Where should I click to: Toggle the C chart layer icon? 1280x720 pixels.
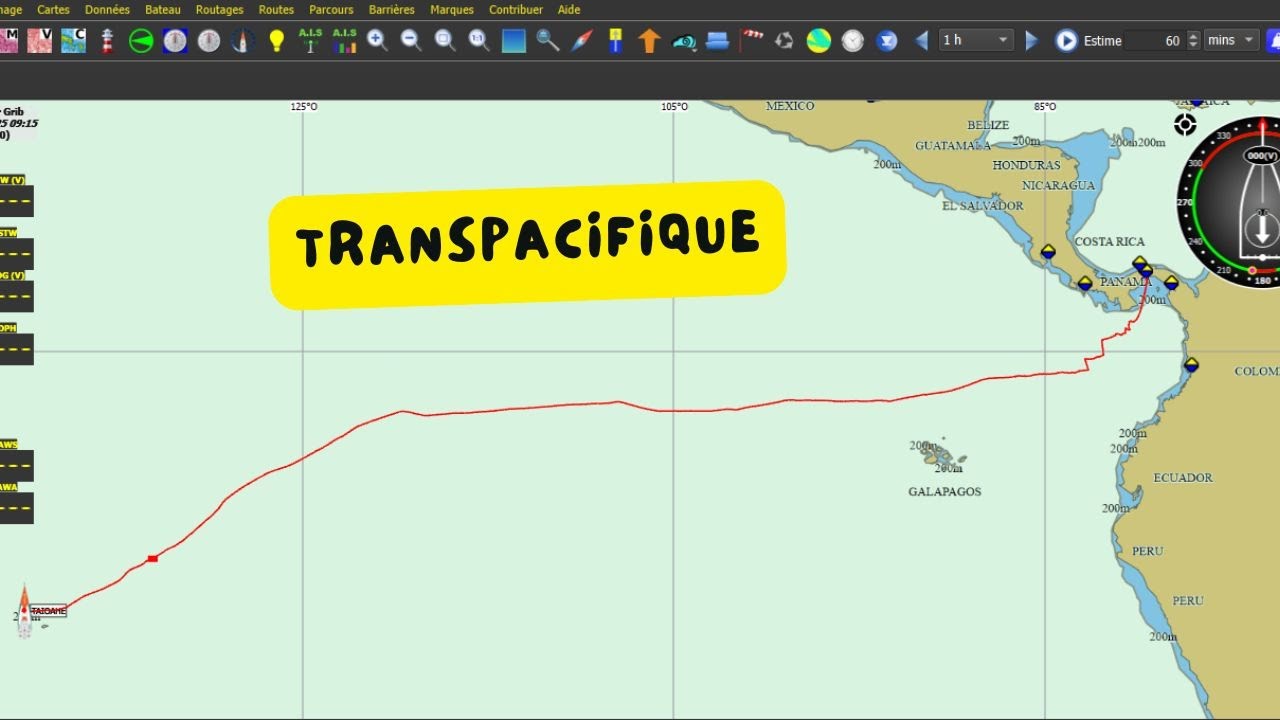(x=73, y=40)
